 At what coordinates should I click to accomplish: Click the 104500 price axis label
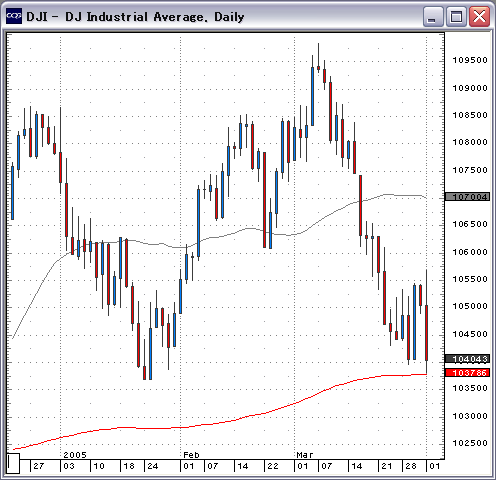click(x=470, y=334)
